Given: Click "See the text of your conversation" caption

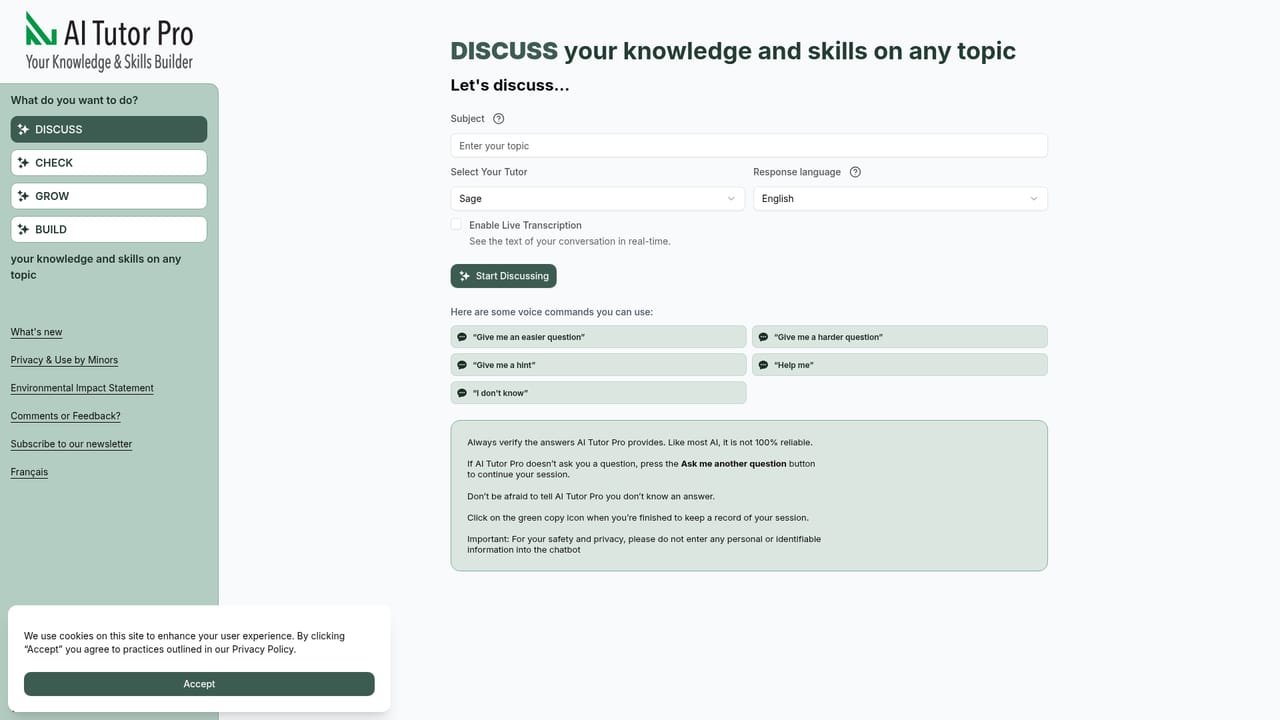Looking at the screenshot, I should point(570,241).
